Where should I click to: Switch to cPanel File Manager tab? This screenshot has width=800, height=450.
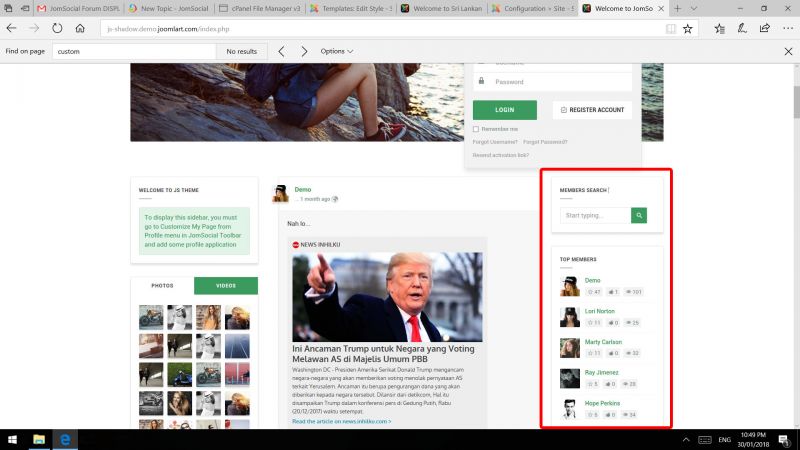(x=259, y=8)
